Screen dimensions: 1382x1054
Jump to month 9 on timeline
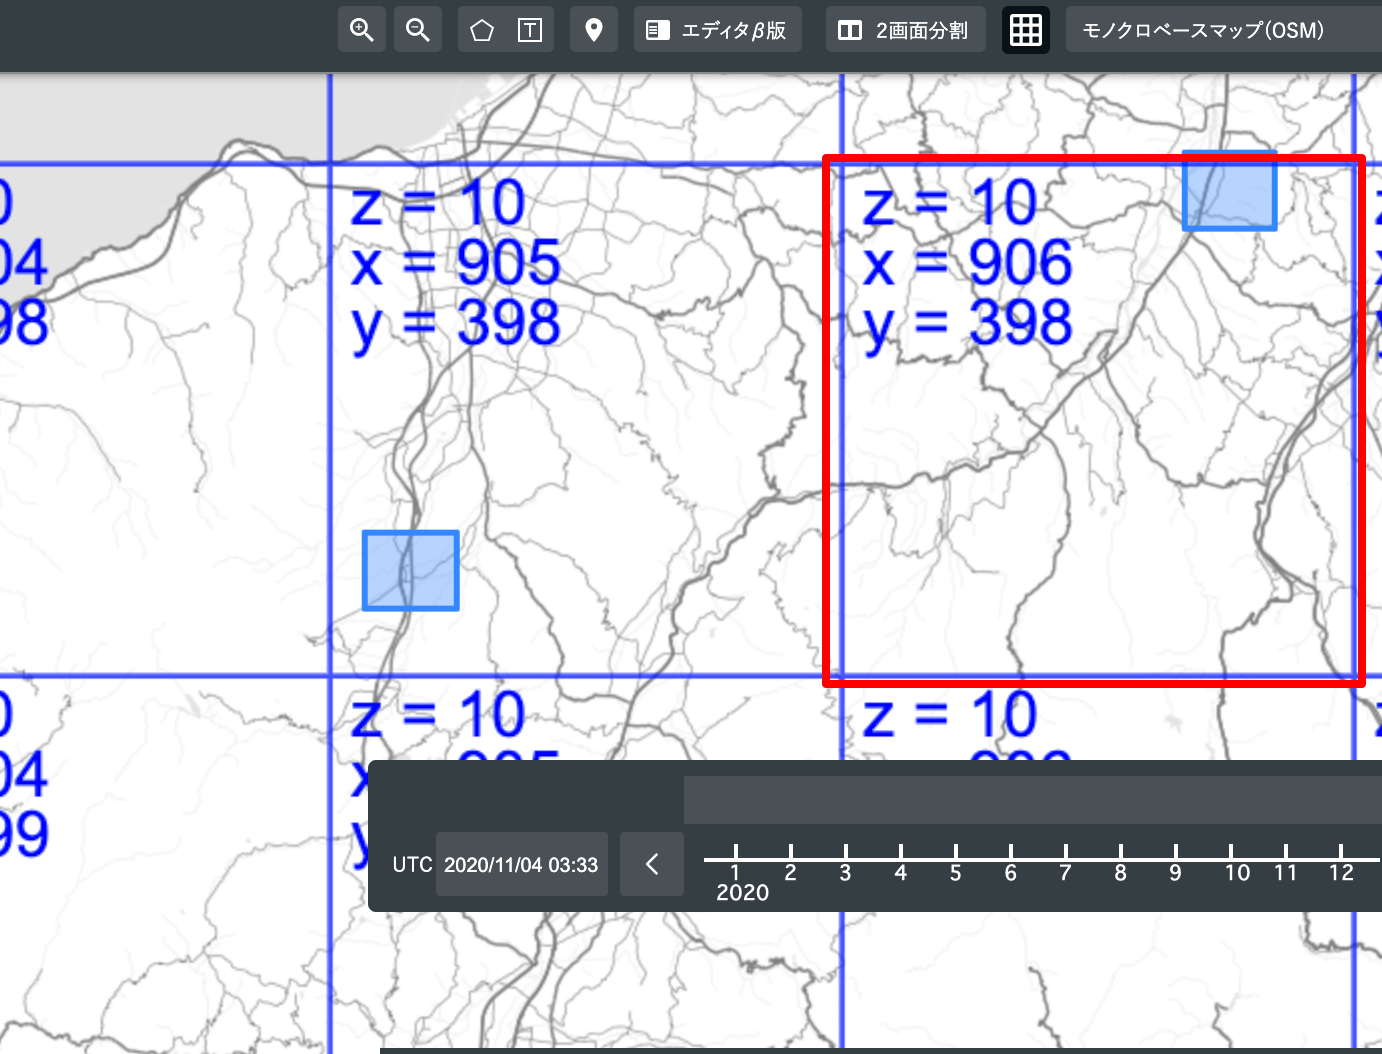[x=1175, y=872]
